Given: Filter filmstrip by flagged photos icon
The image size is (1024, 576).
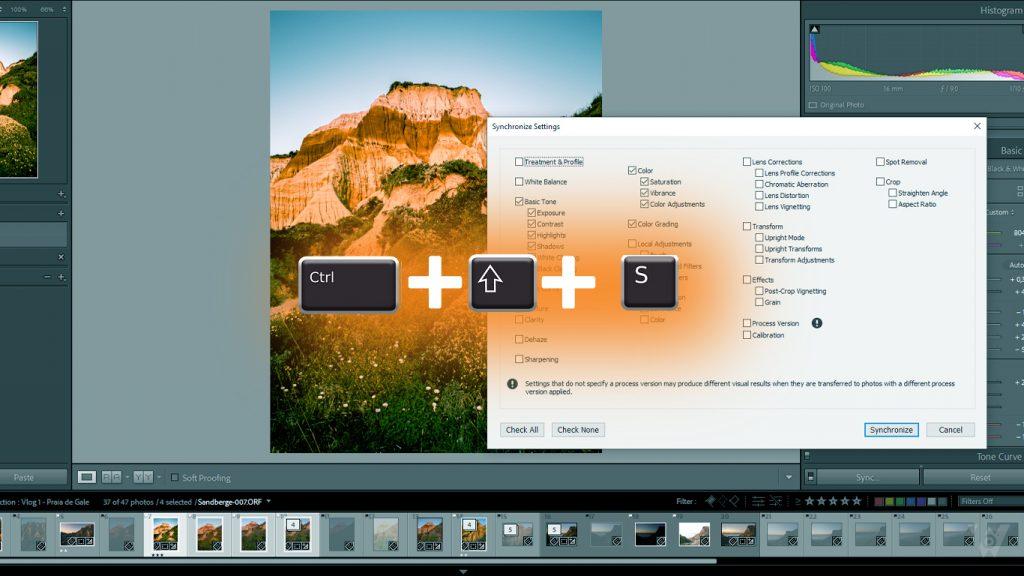Looking at the screenshot, I should coord(710,501).
